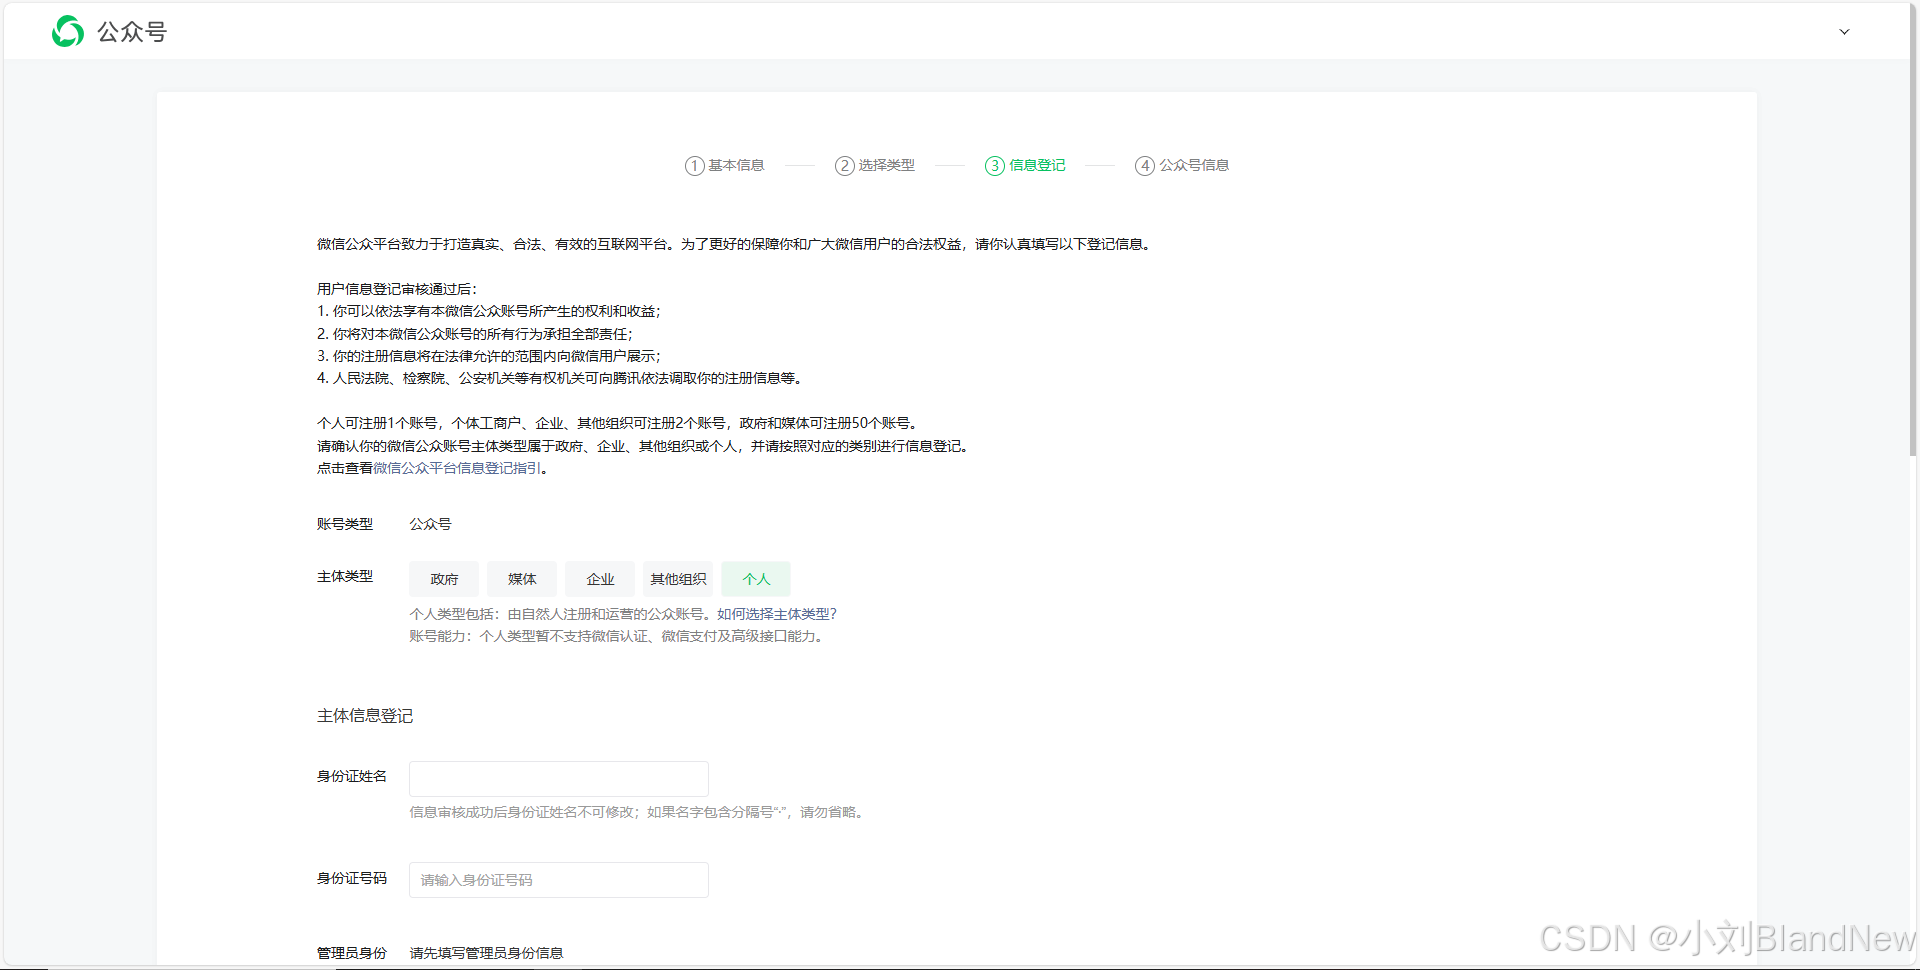Choose 企业 as the subject type

(x=600, y=579)
